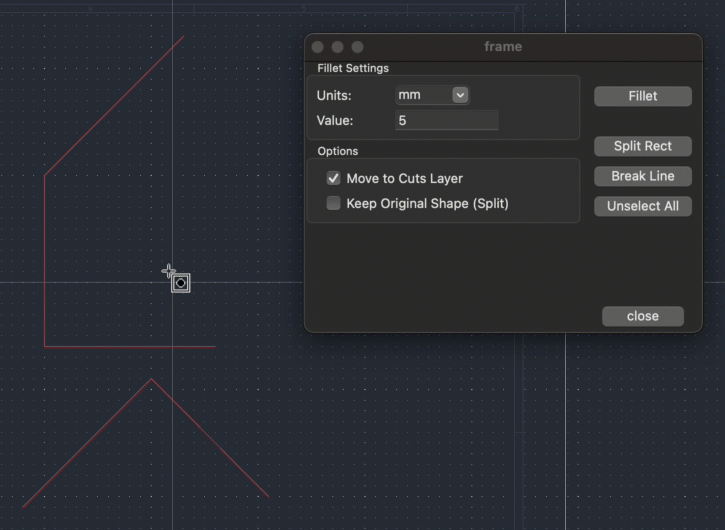
Task: Enable Keep Original Shape (Split) checkbox
Action: 333,203
